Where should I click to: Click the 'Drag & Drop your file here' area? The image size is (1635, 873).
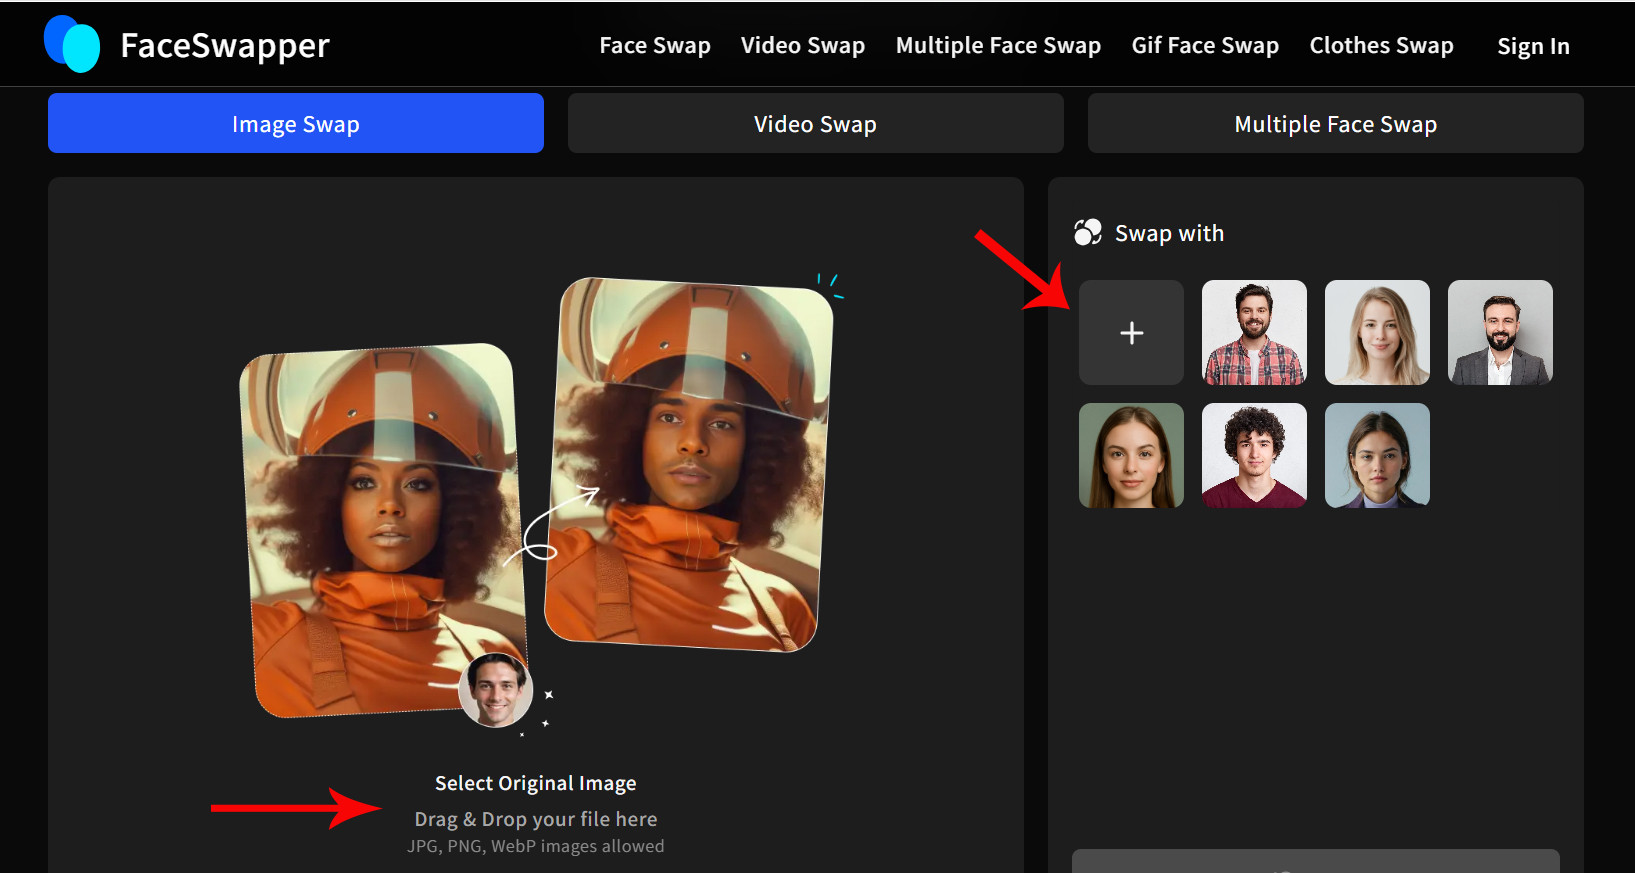click(535, 819)
